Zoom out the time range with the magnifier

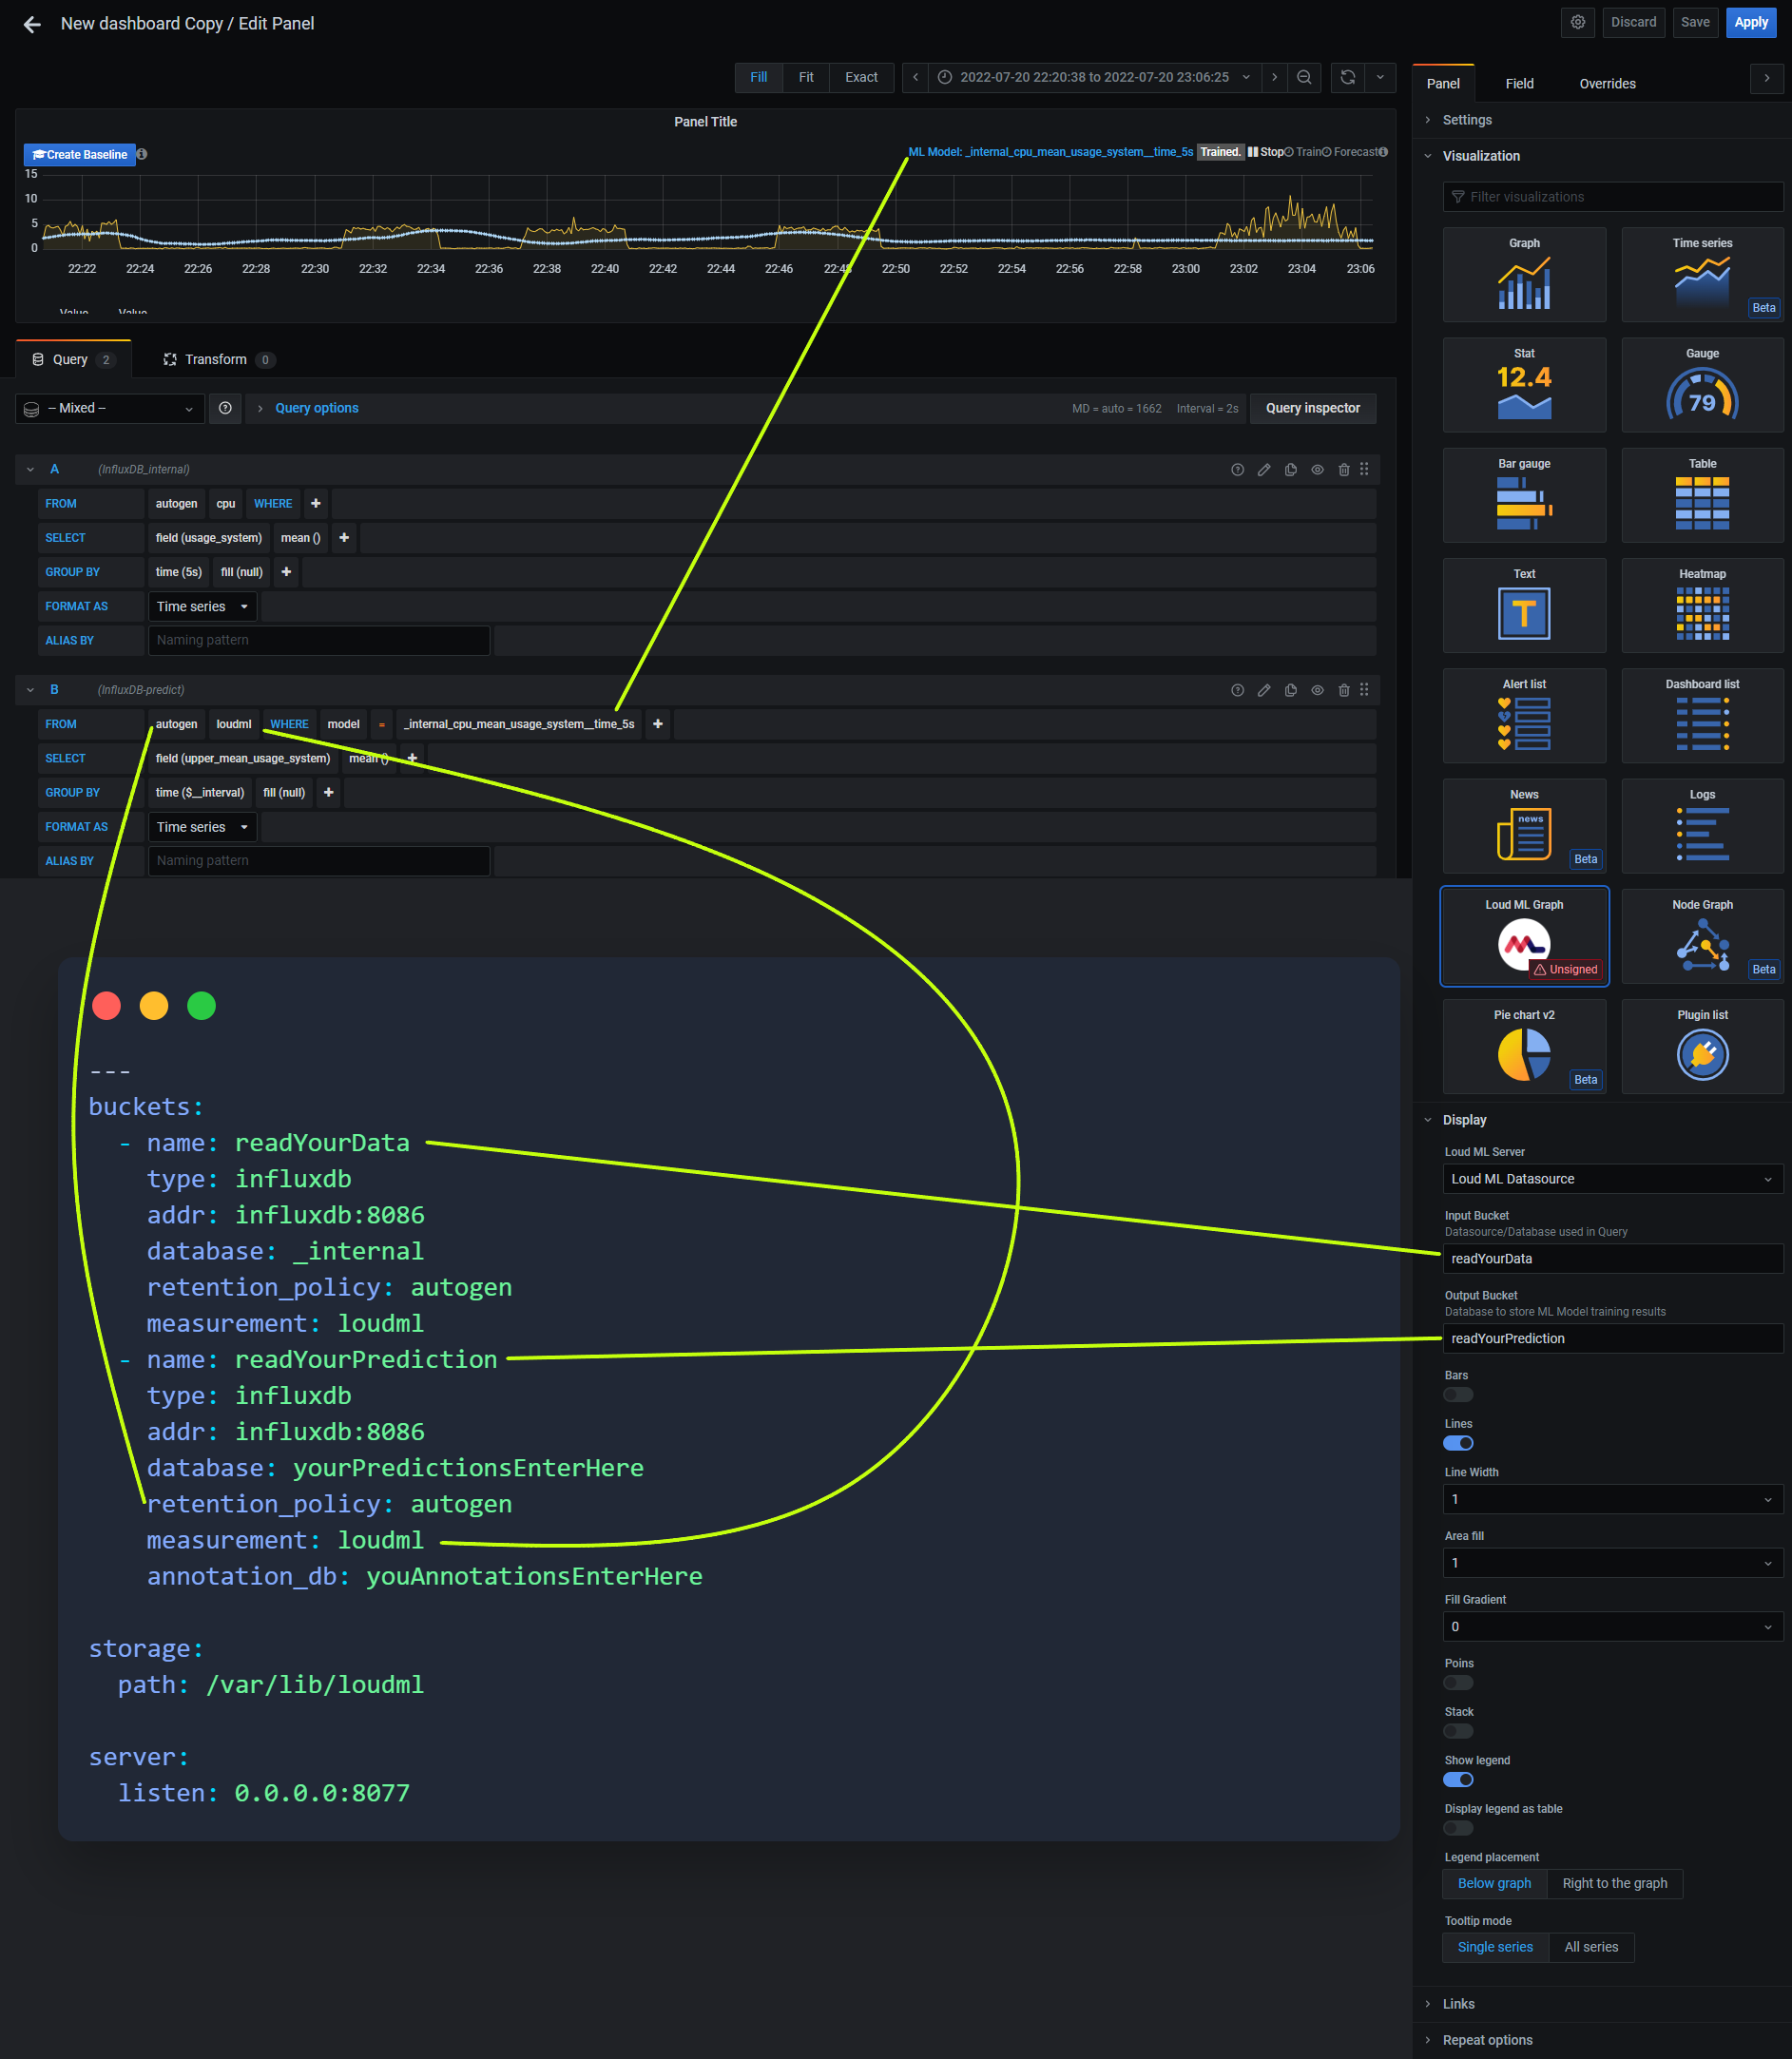pyautogui.click(x=1304, y=77)
